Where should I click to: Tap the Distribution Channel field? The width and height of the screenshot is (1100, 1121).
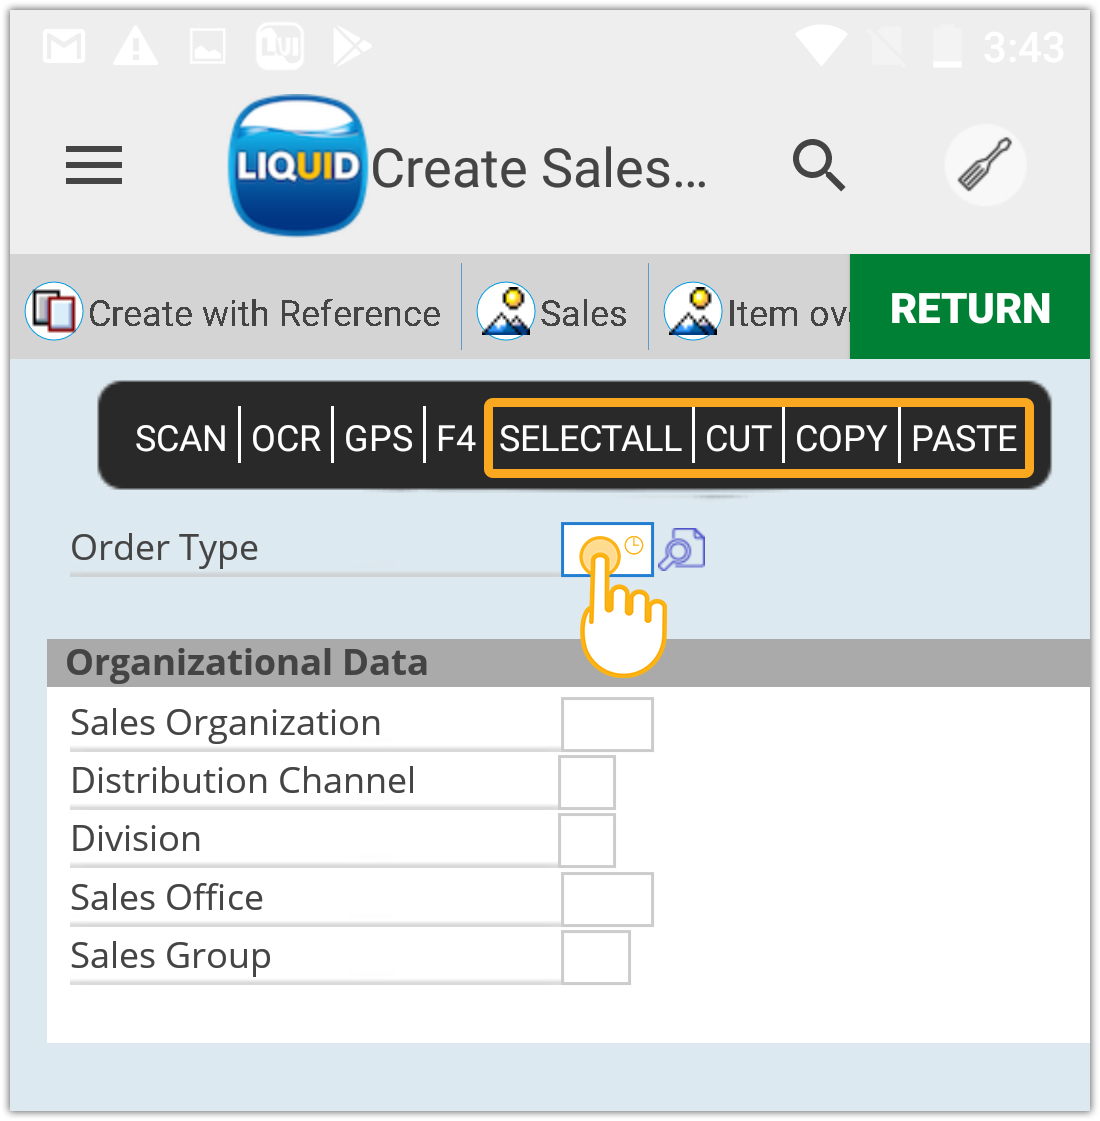587,782
